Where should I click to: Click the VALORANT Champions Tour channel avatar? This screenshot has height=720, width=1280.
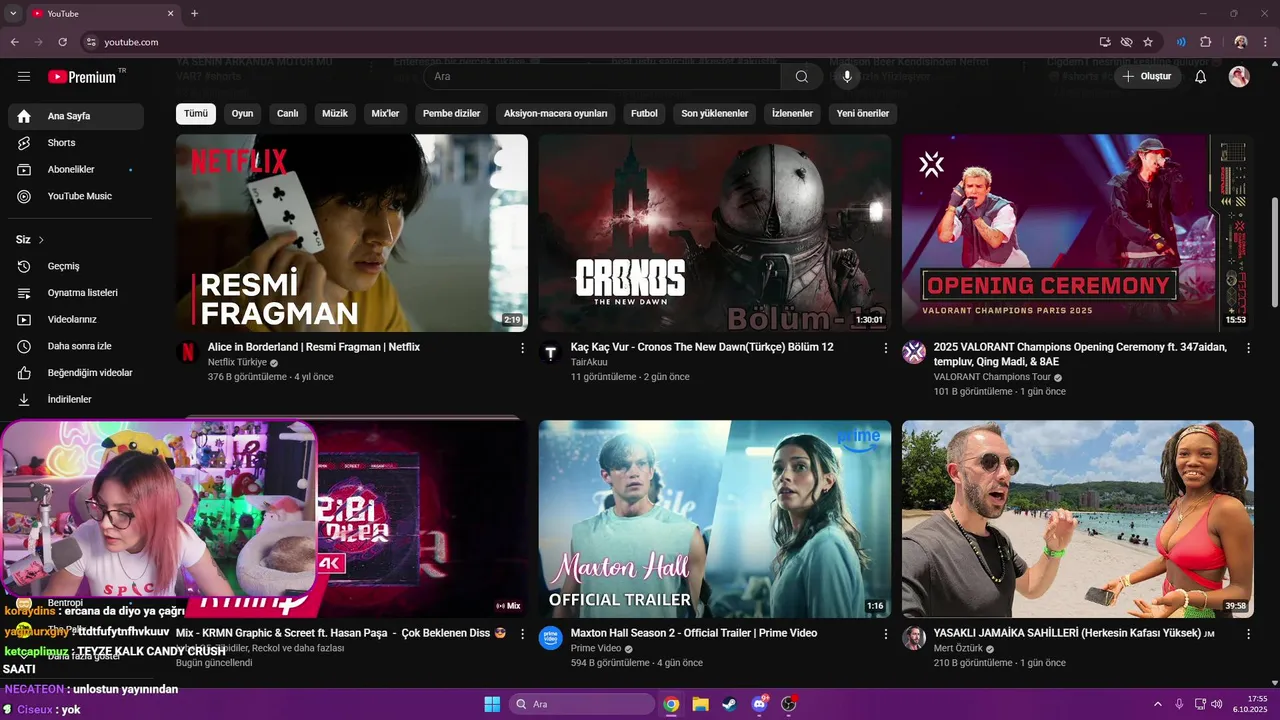pos(914,352)
